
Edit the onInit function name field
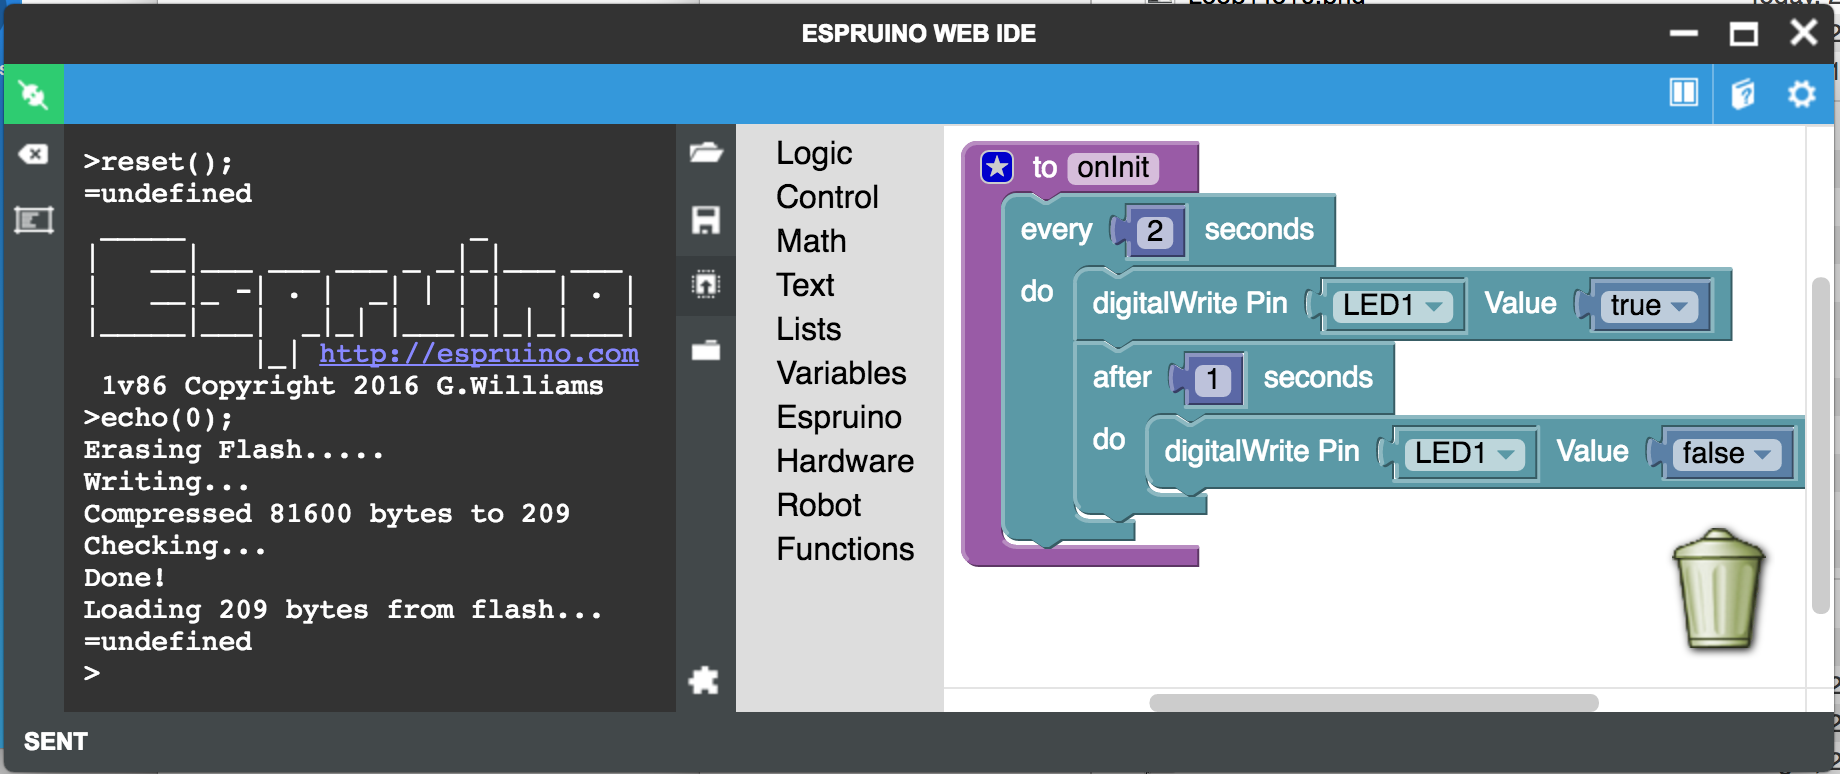pos(1113,167)
